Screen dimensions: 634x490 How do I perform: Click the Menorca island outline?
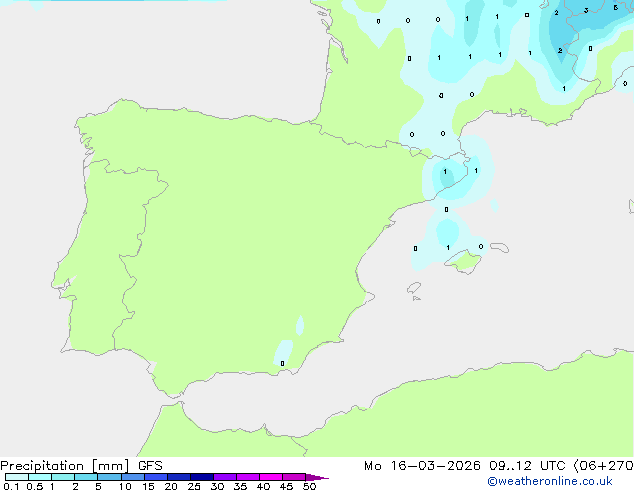pyautogui.click(x=500, y=247)
